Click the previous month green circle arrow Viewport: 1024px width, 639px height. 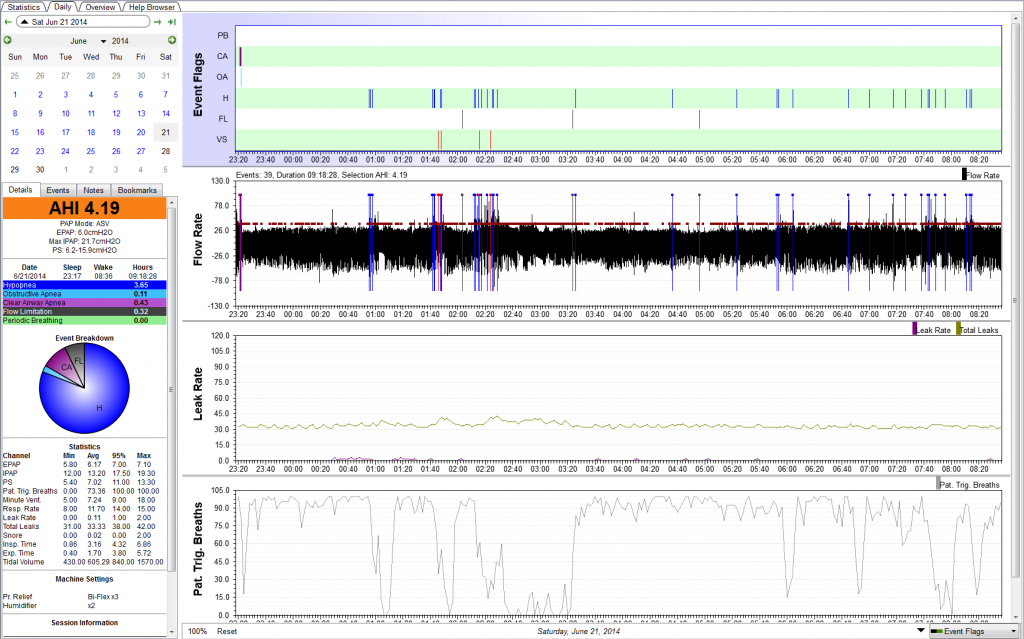[x=8, y=40]
